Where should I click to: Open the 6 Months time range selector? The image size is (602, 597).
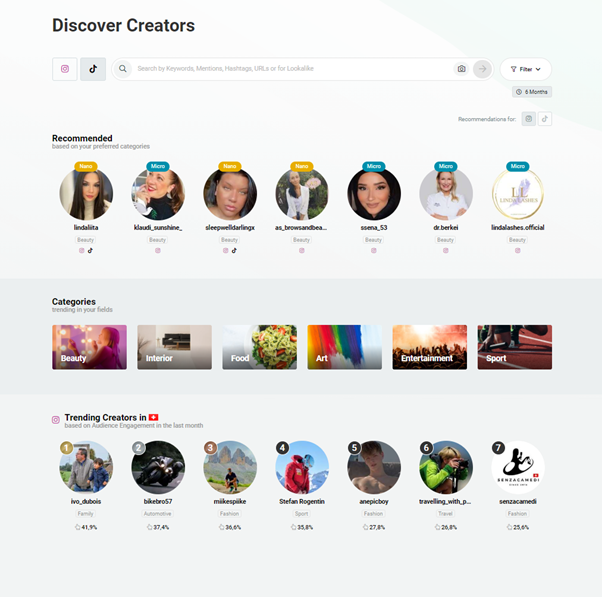(532, 92)
